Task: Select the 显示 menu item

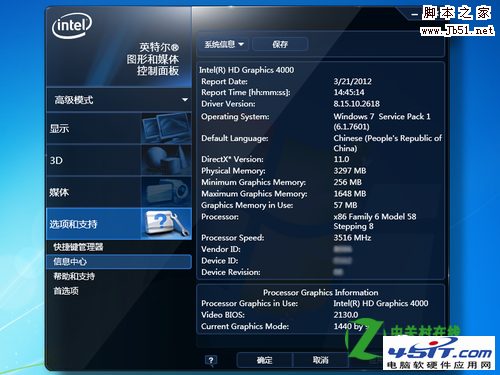Action: tap(119, 128)
